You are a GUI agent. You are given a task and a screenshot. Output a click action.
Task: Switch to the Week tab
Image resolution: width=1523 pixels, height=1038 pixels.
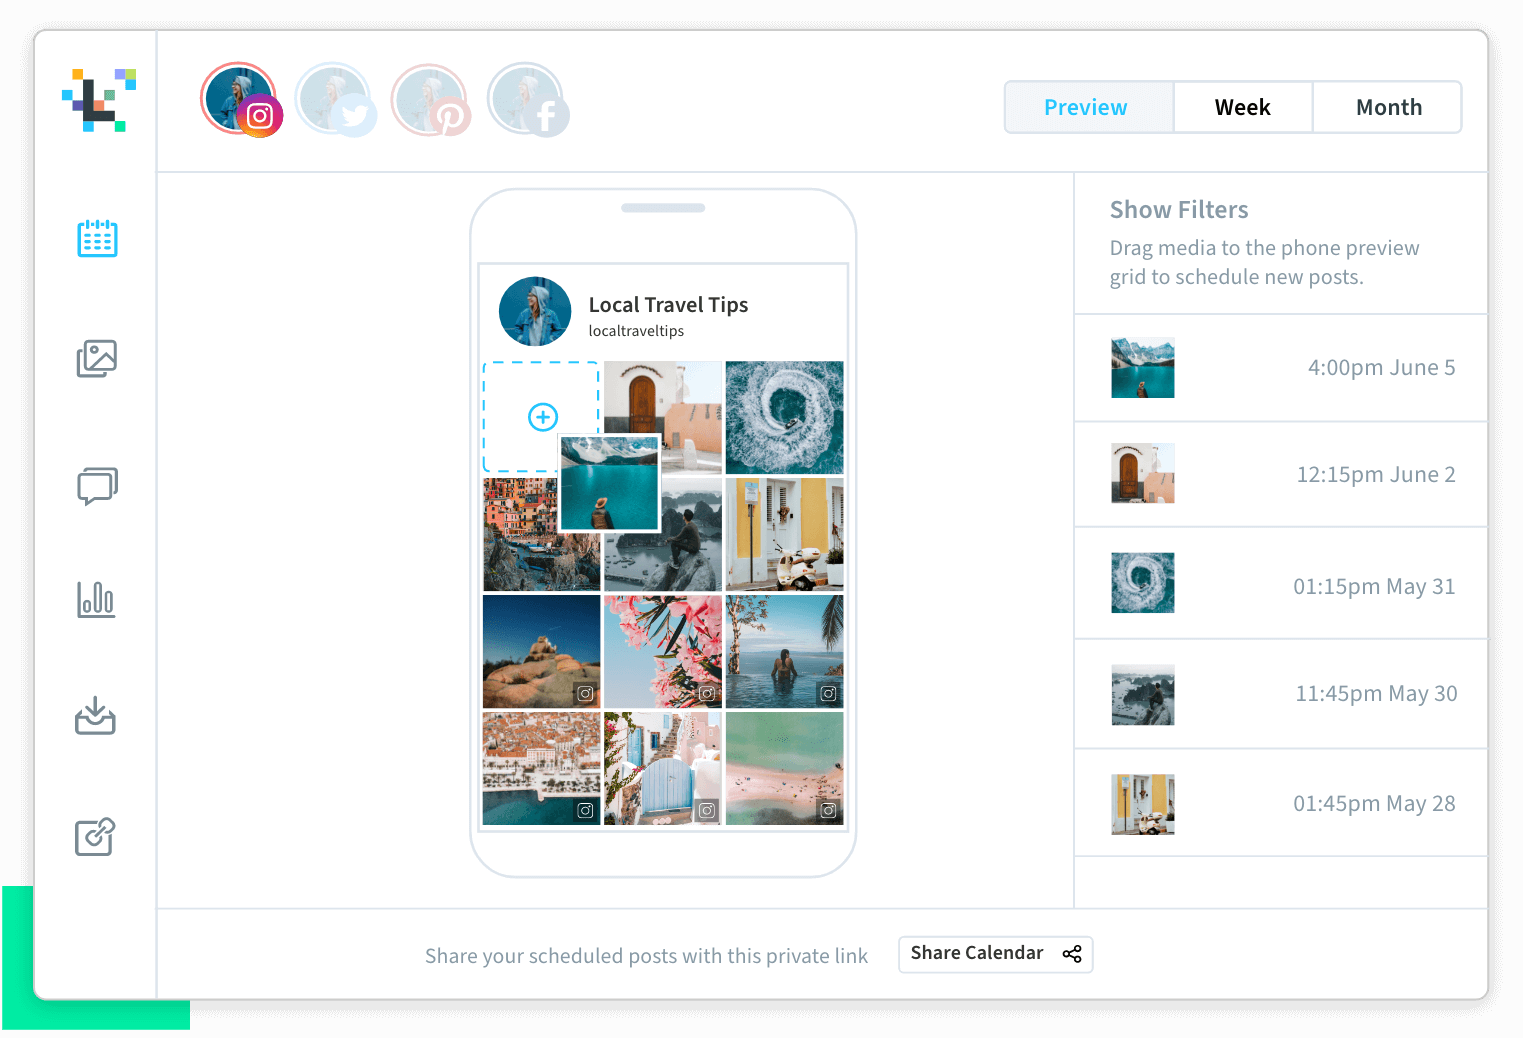coord(1242,107)
